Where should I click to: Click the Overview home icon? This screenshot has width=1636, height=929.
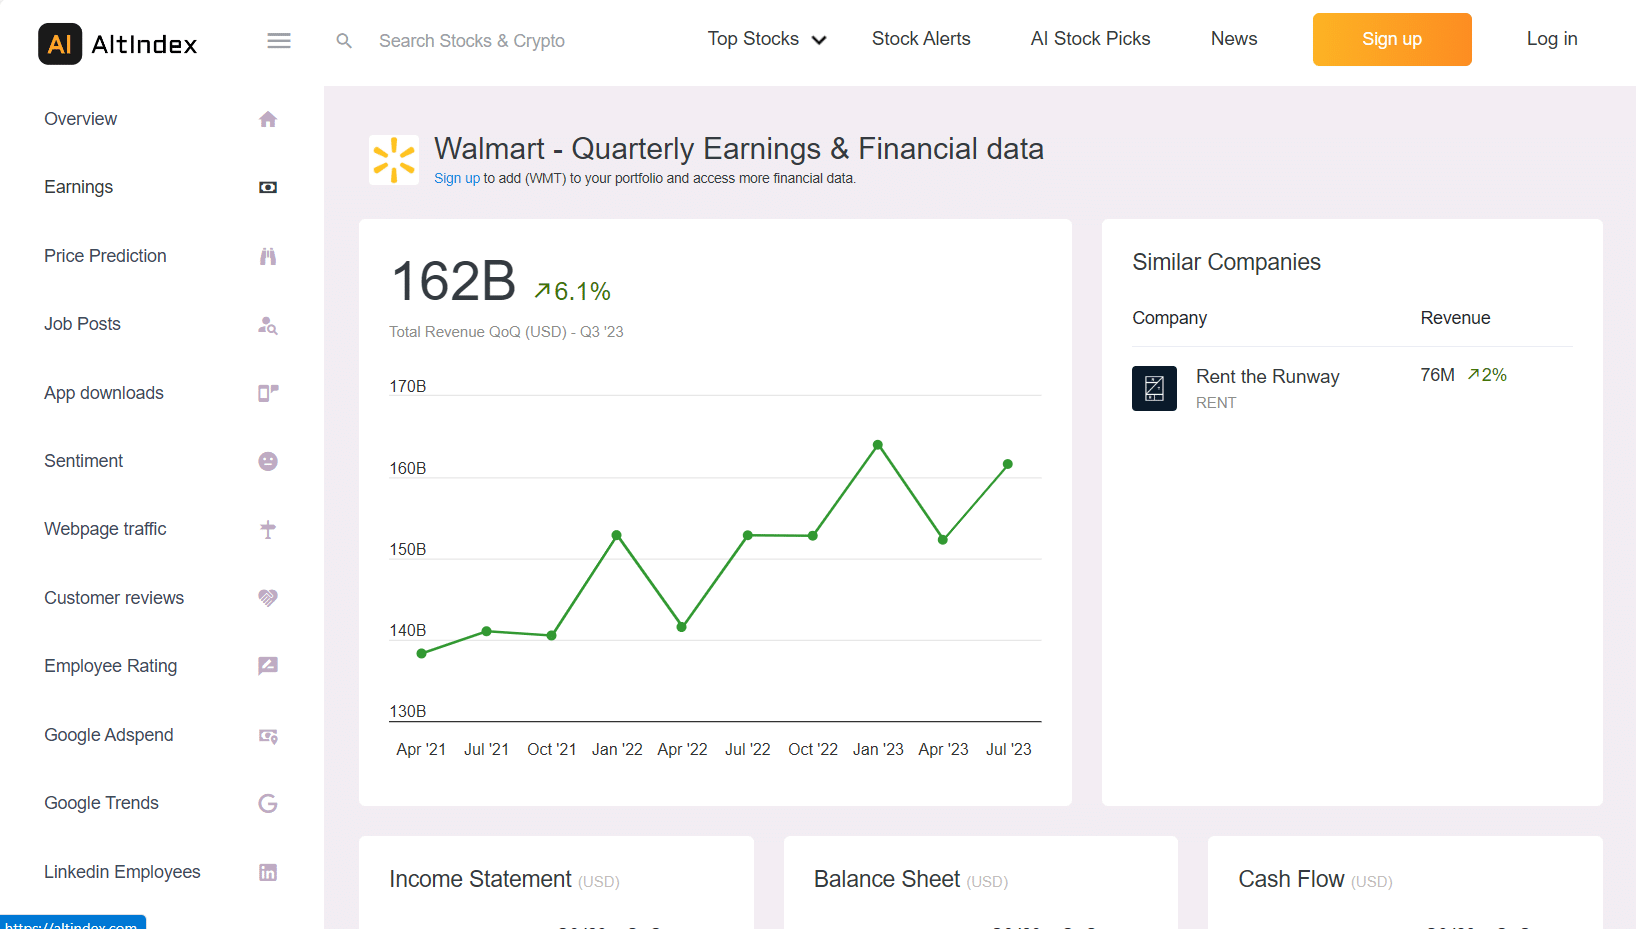pos(268,119)
